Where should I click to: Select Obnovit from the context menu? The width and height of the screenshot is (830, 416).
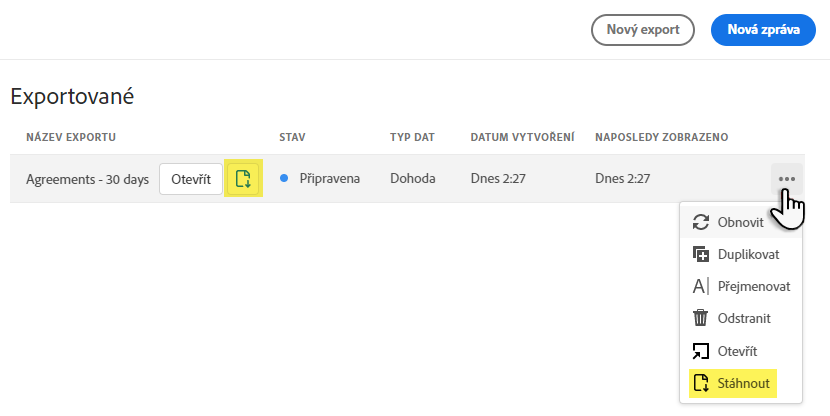741,222
